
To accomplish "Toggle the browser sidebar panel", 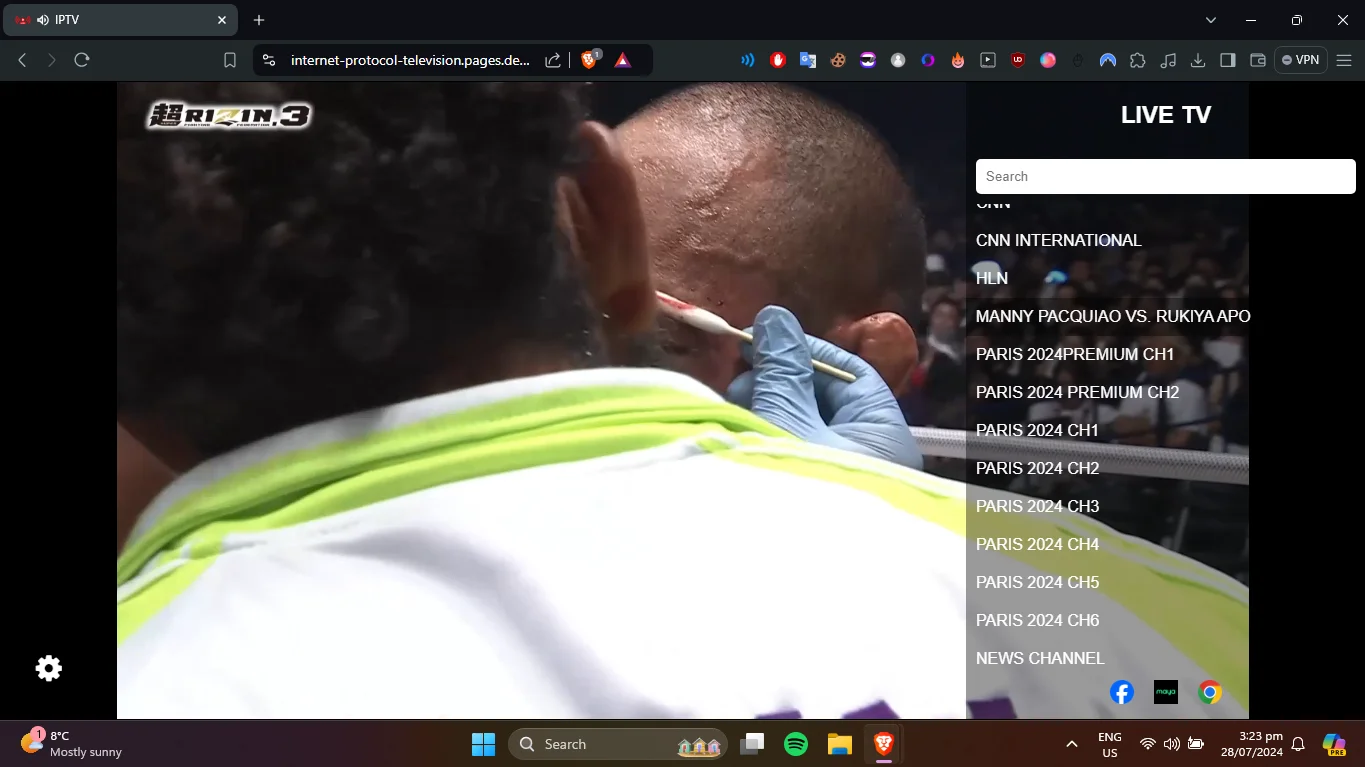I will (x=1228, y=60).
